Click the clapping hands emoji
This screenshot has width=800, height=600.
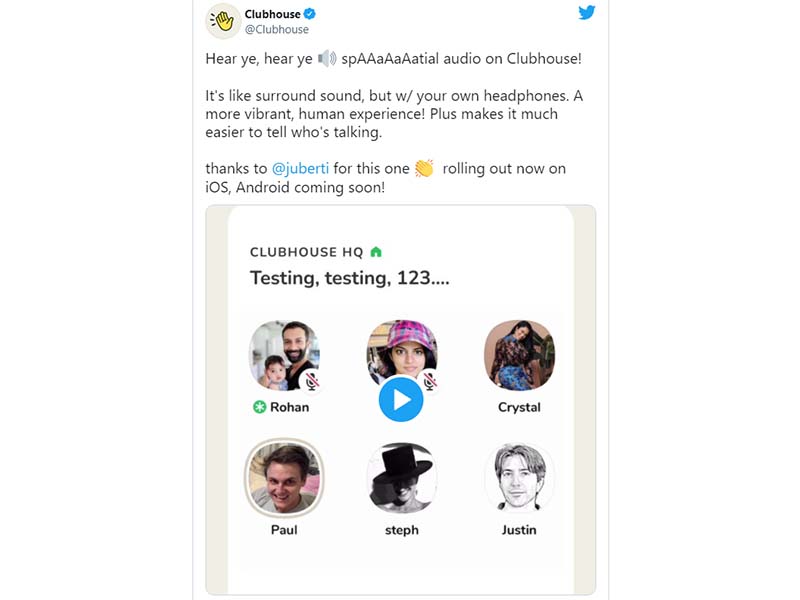pyautogui.click(x=424, y=169)
